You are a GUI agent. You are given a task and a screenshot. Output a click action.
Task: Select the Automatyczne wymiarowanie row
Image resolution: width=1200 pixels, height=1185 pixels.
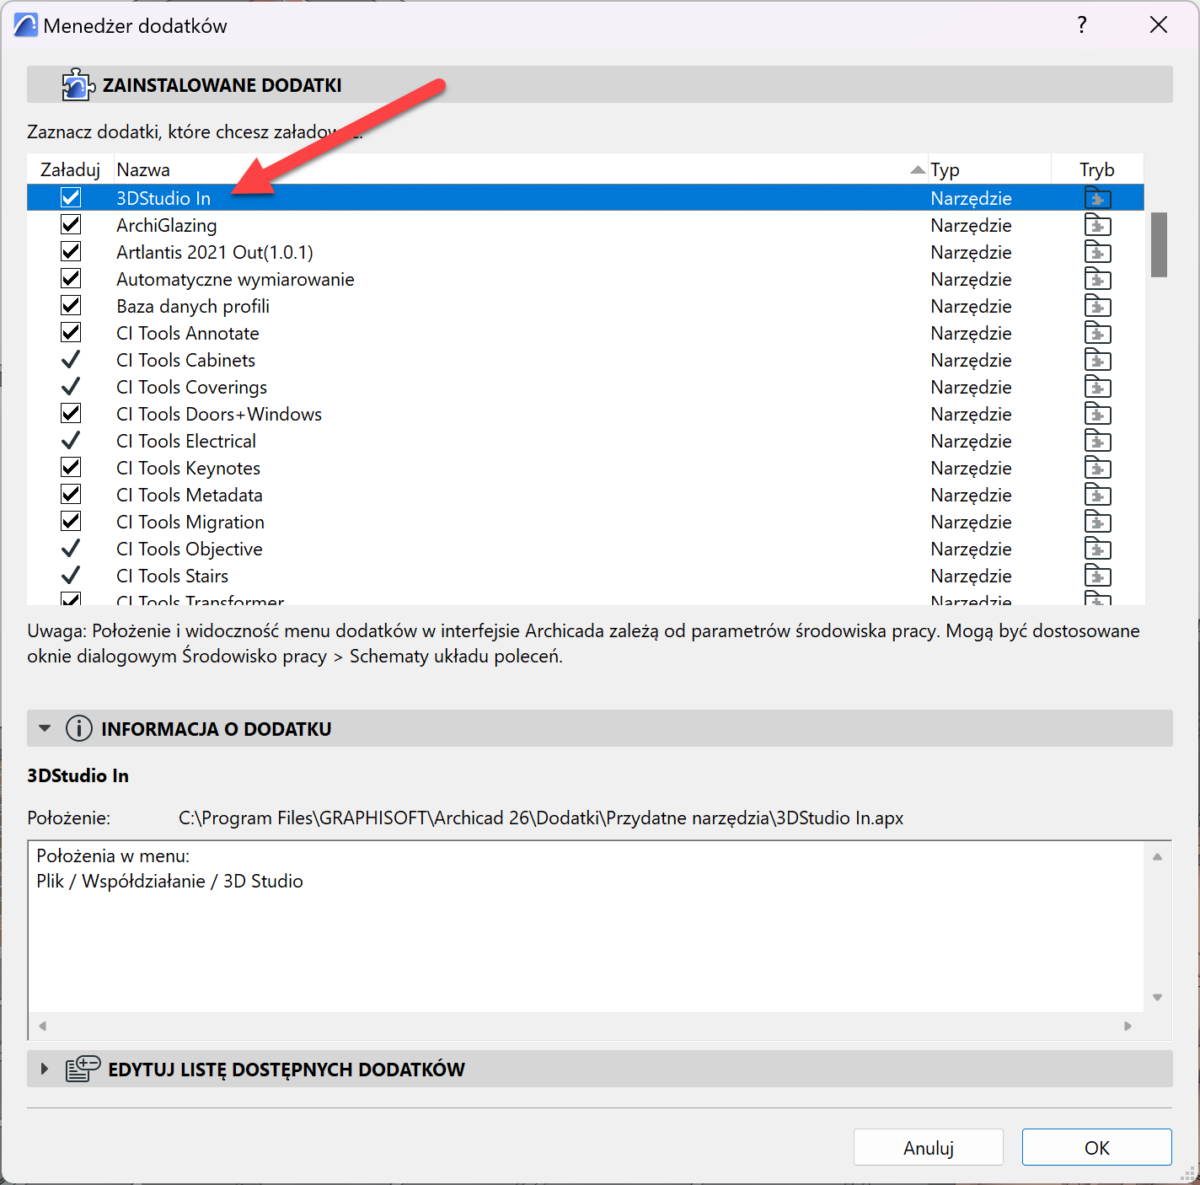click(235, 279)
